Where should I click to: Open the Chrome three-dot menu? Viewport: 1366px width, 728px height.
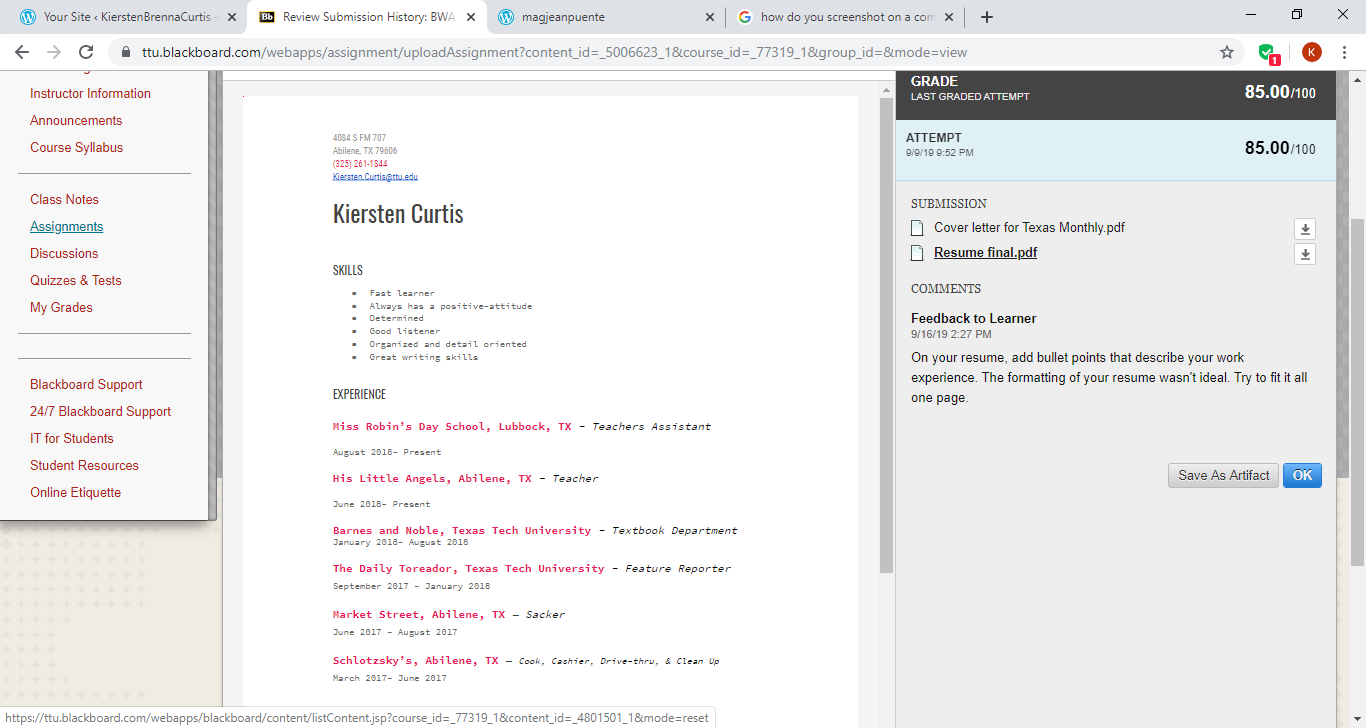click(x=1345, y=52)
